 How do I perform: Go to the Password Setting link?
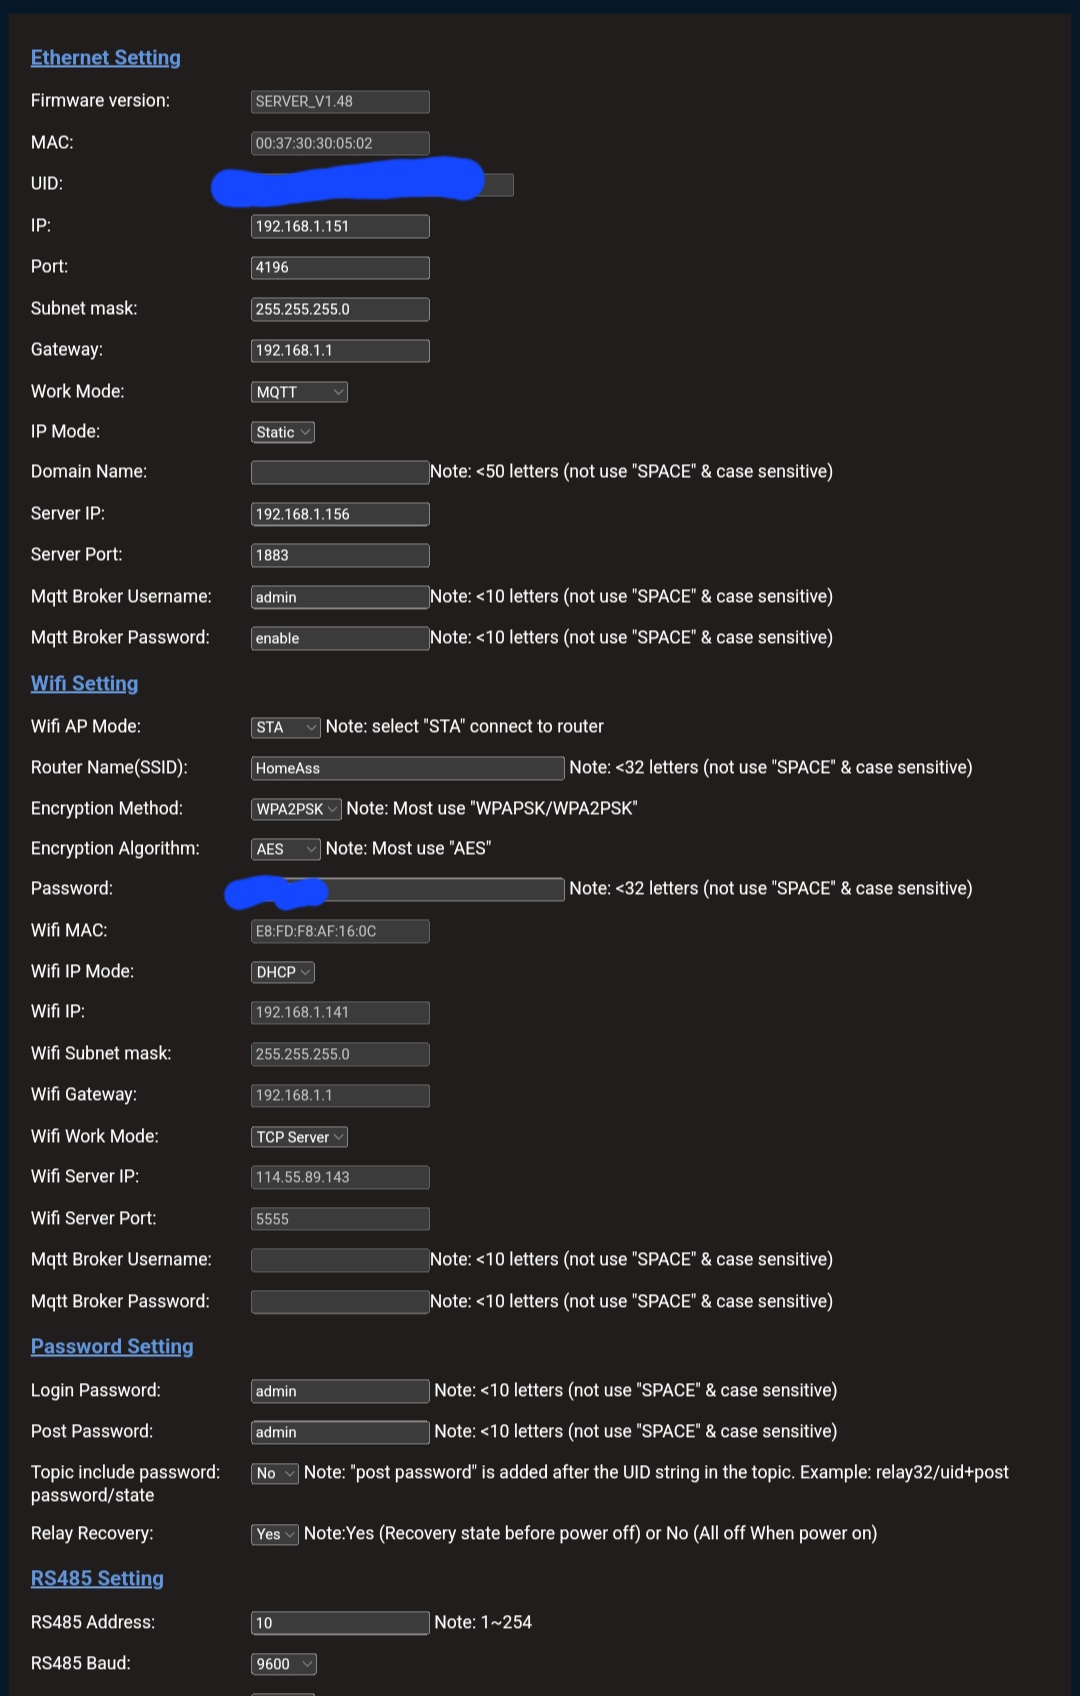[x=112, y=1347]
